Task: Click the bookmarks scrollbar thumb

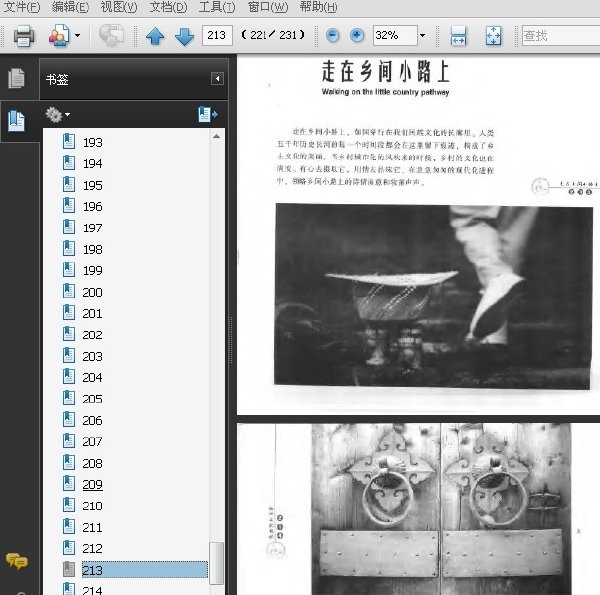Action: [x=217, y=563]
